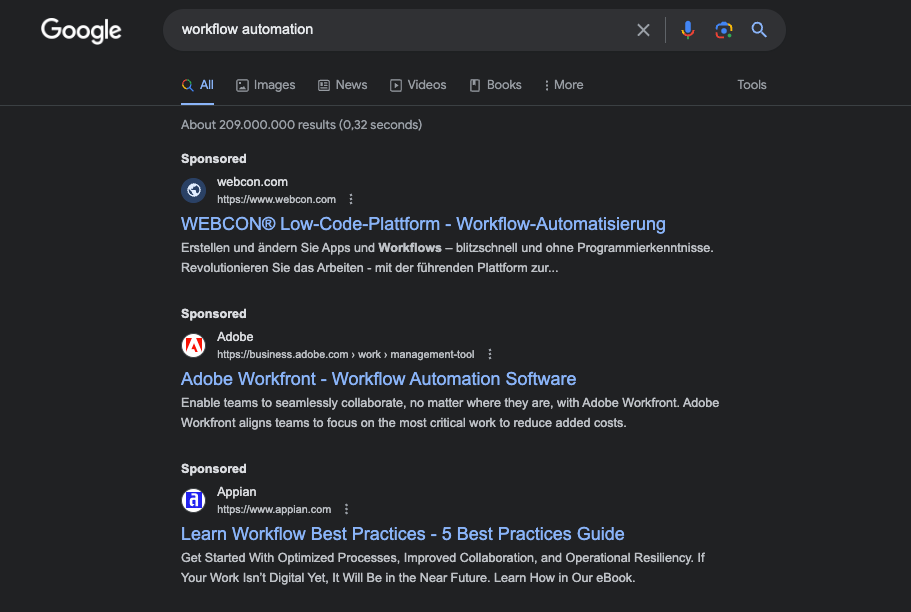The width and height of the screenshot is (911, 612).
Task: Switch to Images tab
Action: pos(266,85)
